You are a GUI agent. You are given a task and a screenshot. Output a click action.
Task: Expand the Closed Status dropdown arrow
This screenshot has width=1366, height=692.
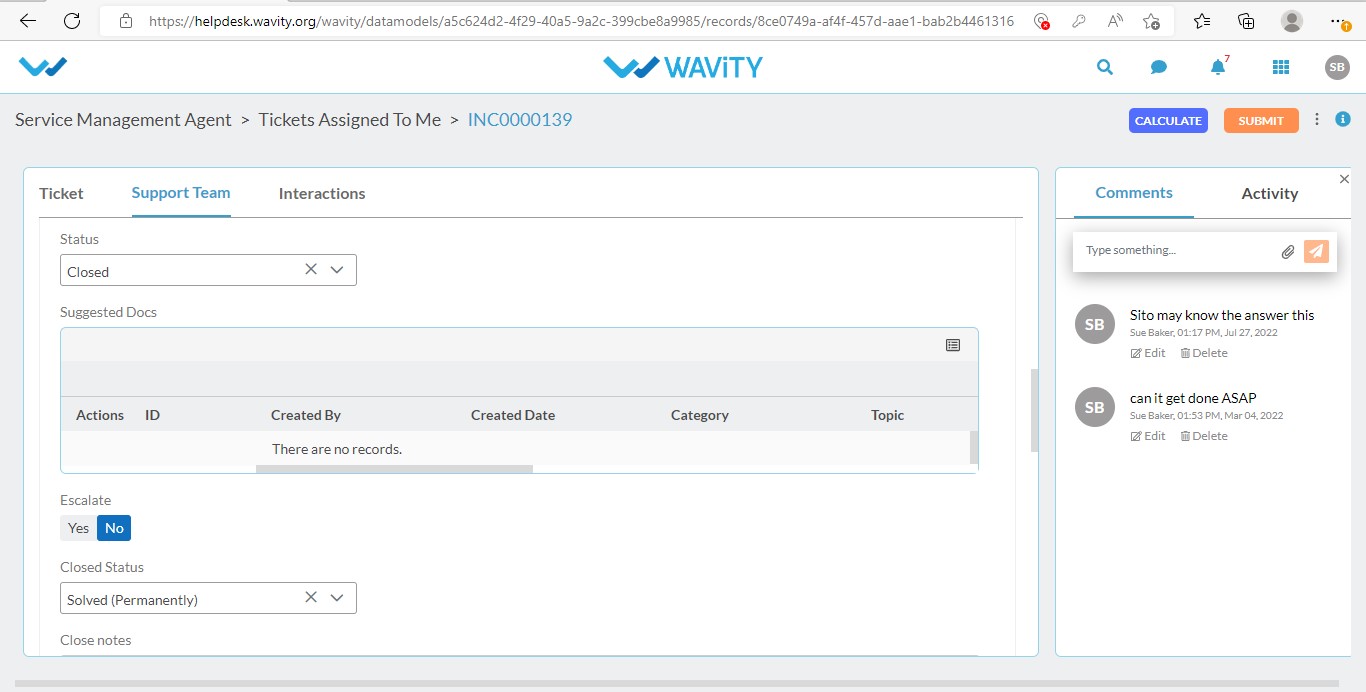tap(337, 598)
